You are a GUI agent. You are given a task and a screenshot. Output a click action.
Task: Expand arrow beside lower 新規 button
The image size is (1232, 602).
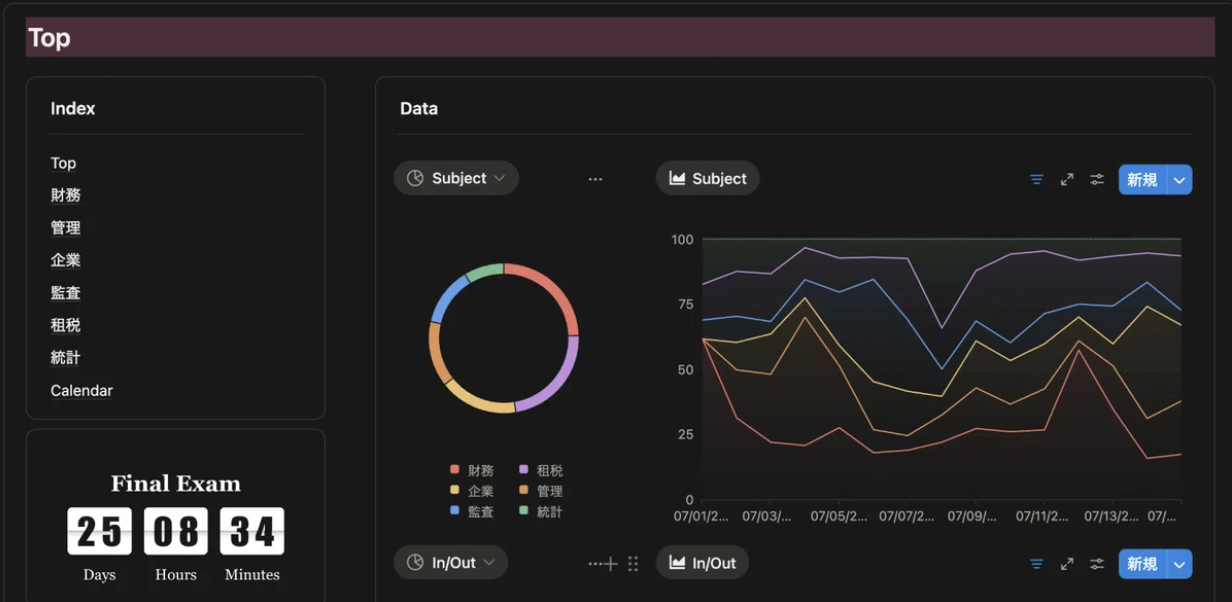point(1180,564)
